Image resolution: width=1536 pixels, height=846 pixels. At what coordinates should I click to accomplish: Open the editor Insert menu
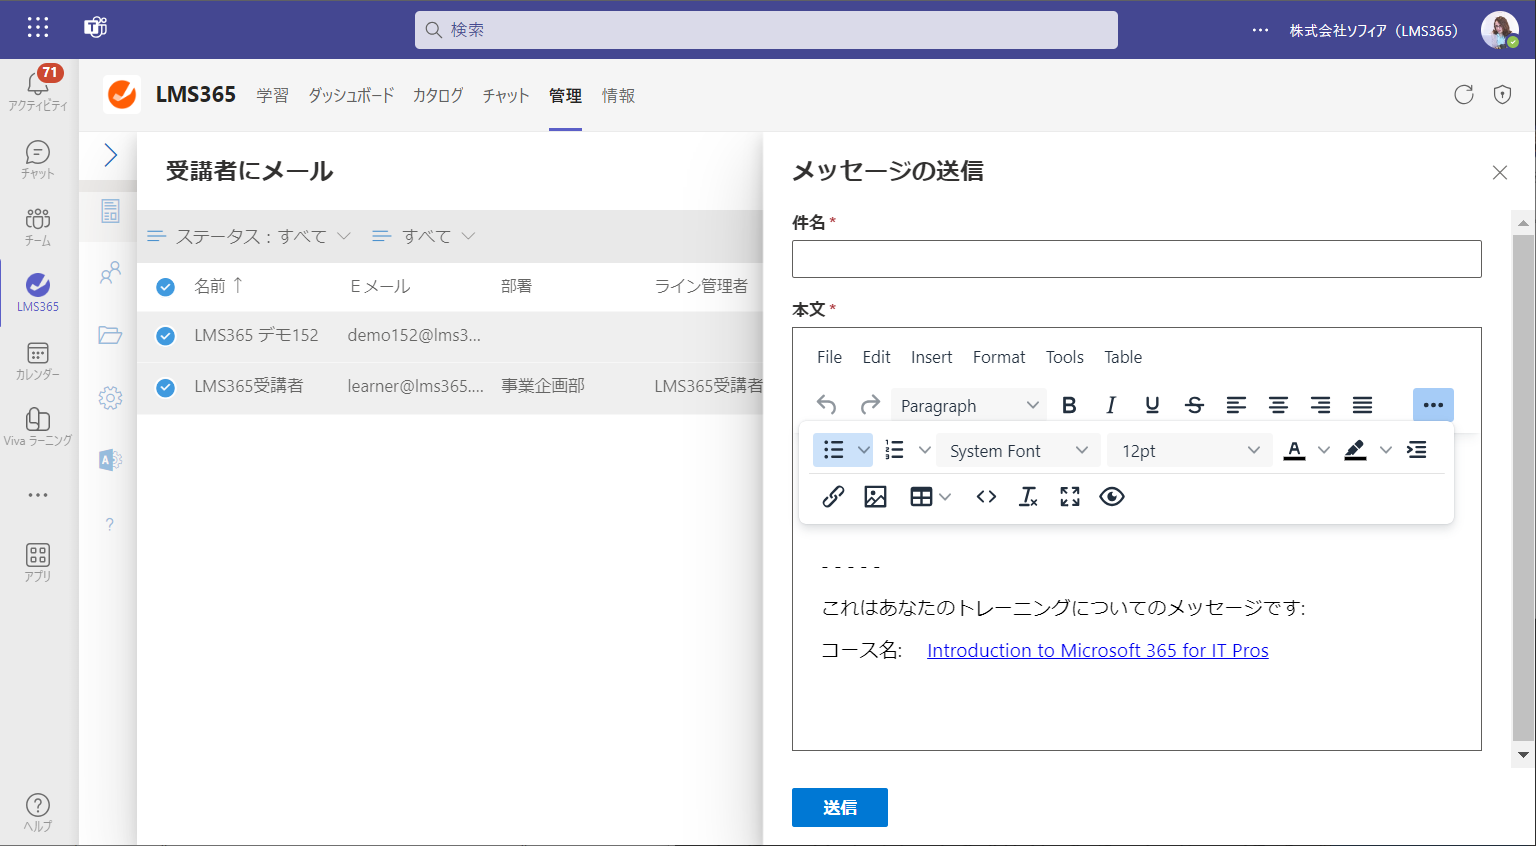point(931,357)
